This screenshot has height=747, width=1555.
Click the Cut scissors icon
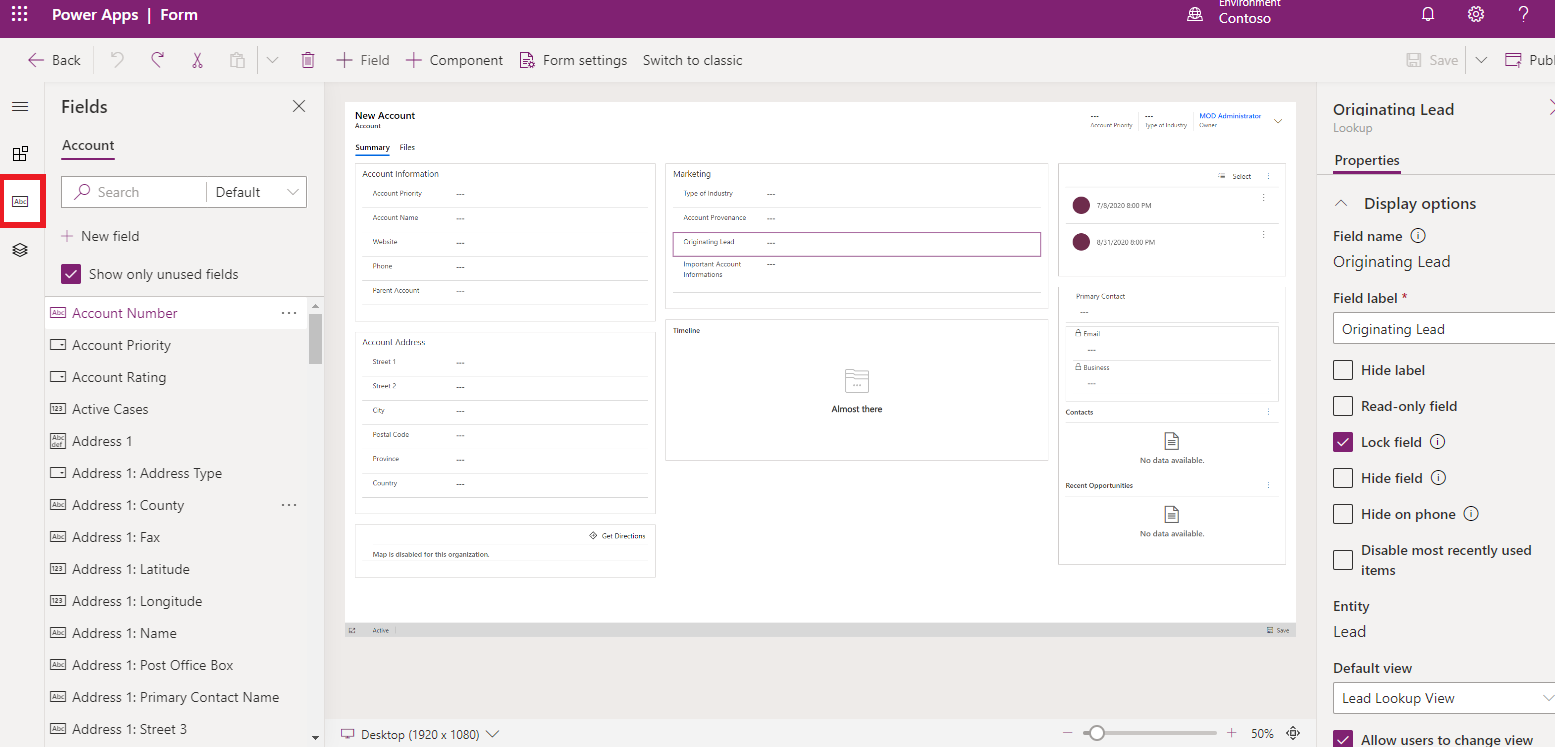(197, 60)
